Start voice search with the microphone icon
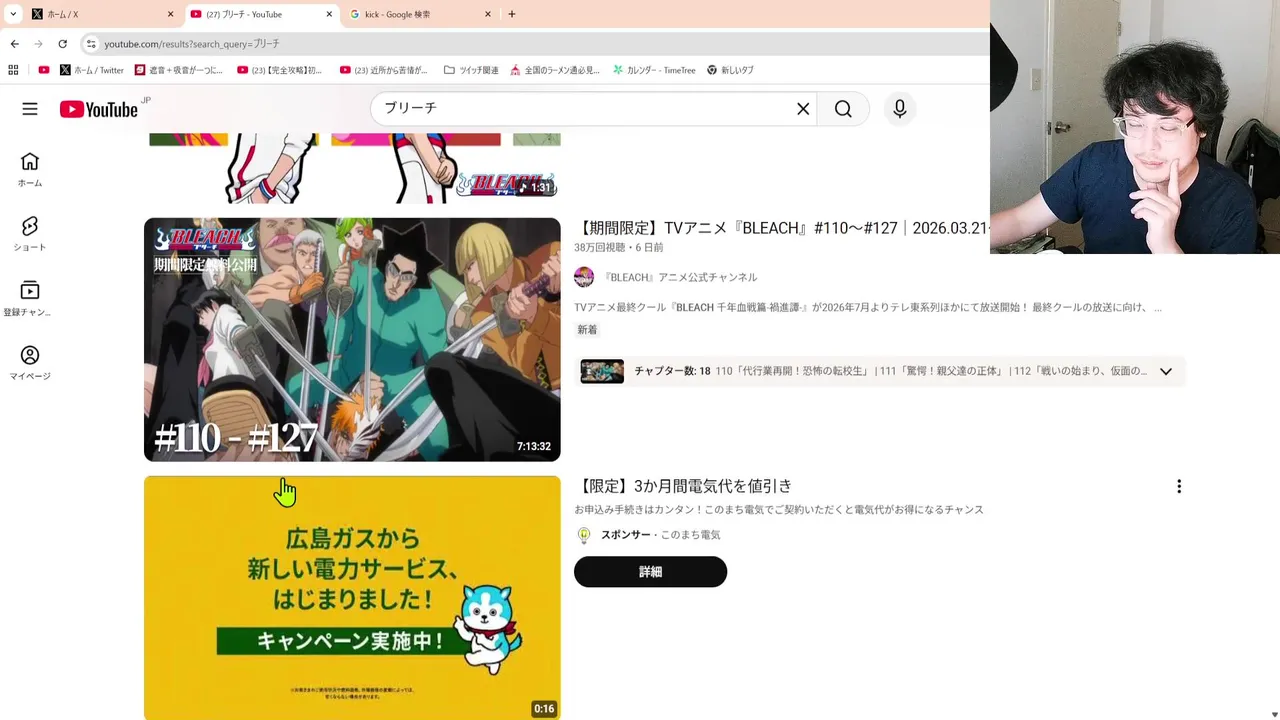 pyautogui.click(x=900, y=109)
